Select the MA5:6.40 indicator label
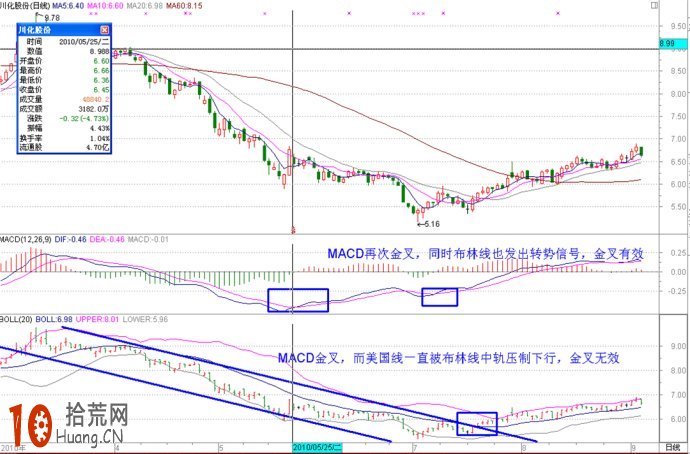Image resolution: width=690 pixels, height=454 pixels. (68, 6)
